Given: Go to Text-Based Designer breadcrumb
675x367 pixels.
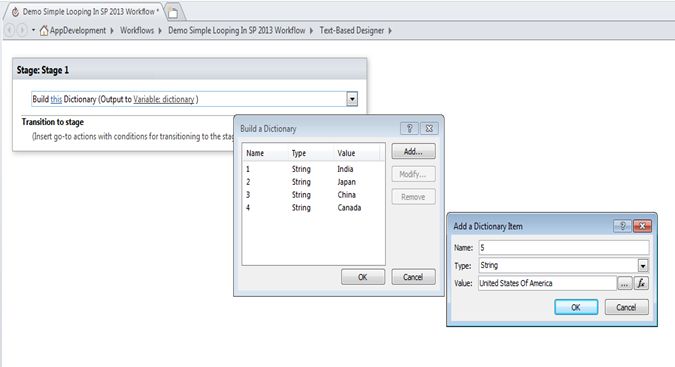Looking at the screenshot, I should (352, 31).
